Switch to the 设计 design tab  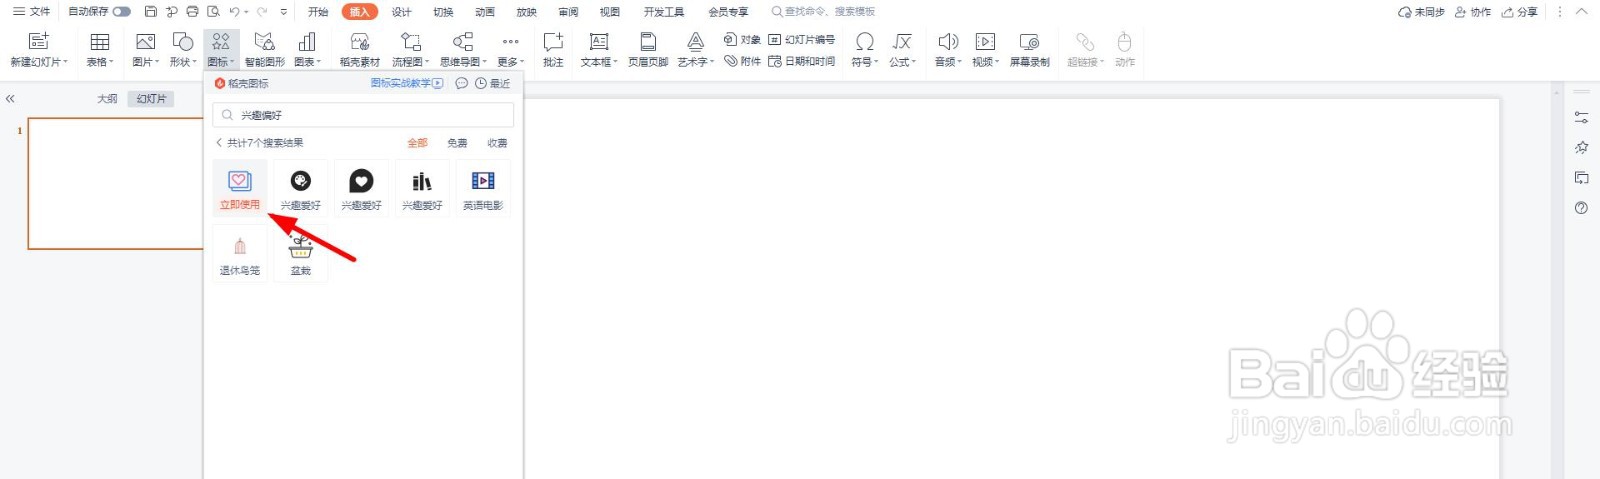tap(401, 12)
